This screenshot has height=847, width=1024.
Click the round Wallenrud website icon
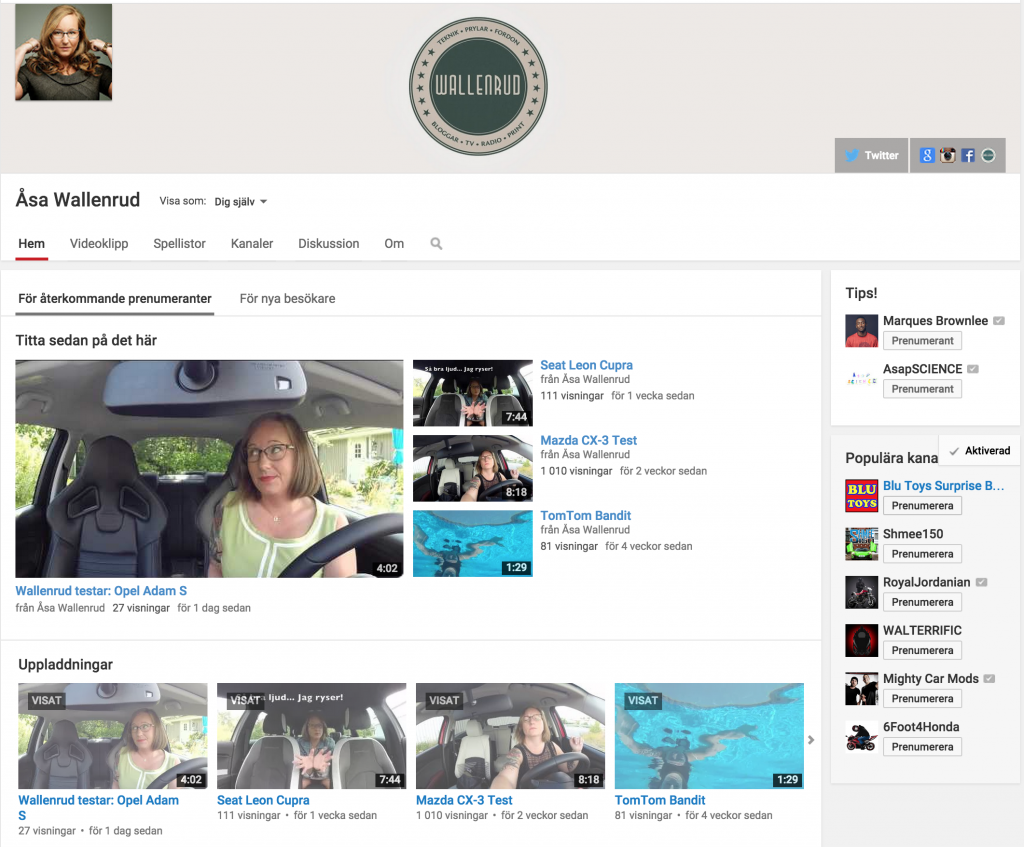(988, 155)
